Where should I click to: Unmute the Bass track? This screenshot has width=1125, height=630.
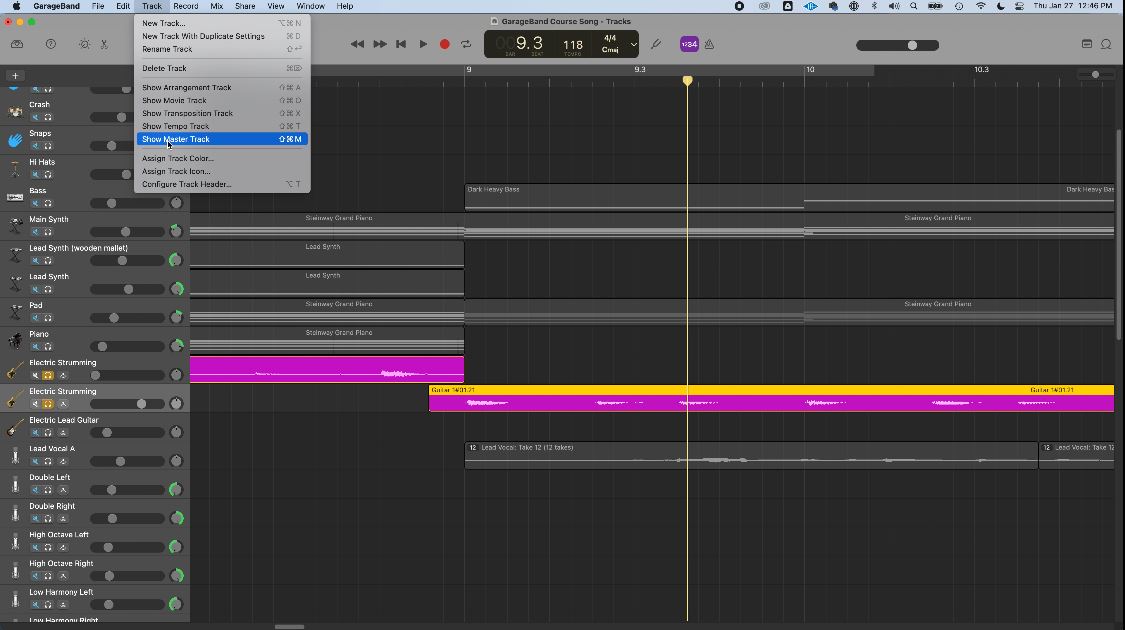click(36, 203)
